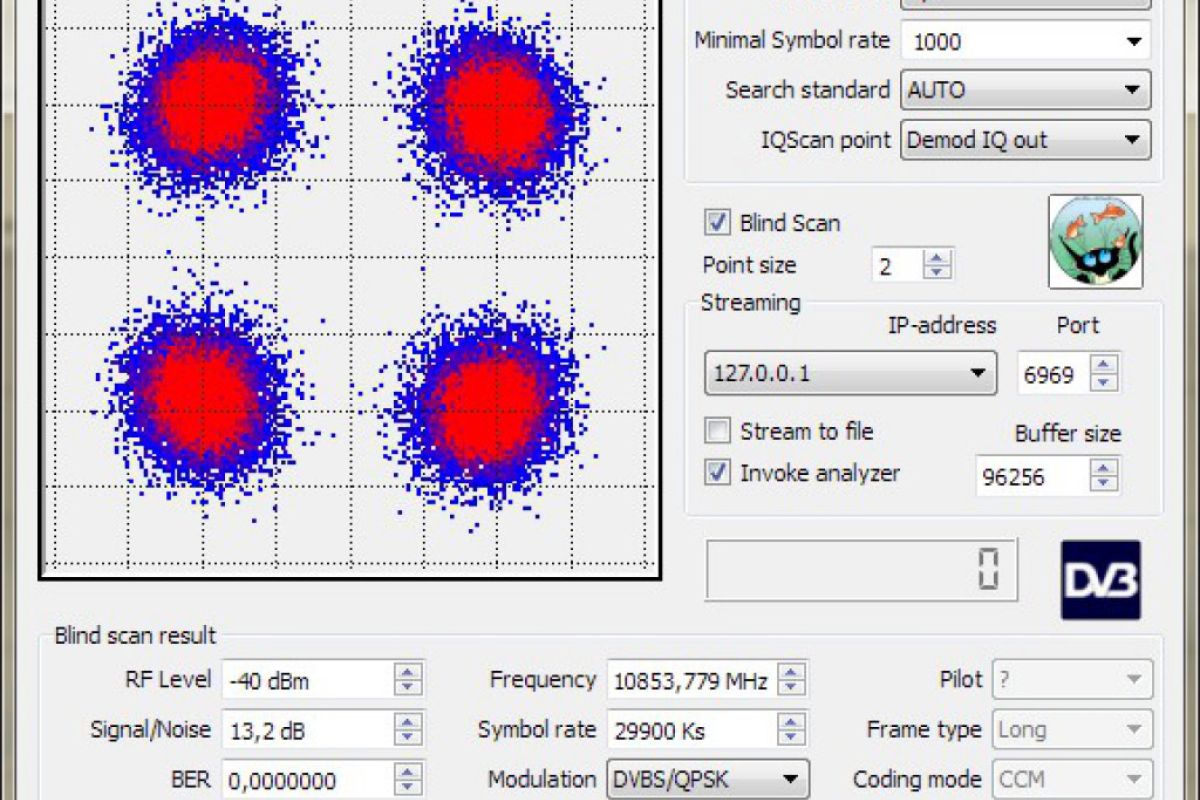
Task: Enable the Stream to file checkbox
Action: (717, 431)
